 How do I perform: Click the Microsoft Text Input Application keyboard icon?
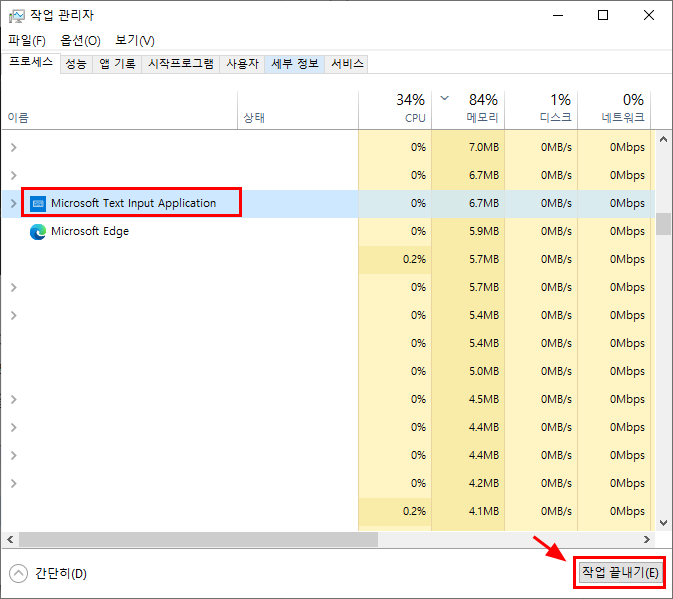tap(38, 203)
